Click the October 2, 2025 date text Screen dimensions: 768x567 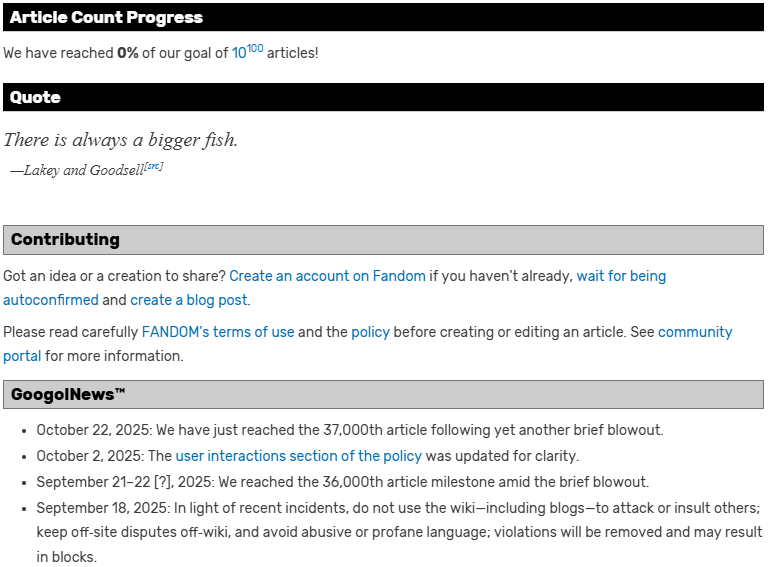point(89,456)
